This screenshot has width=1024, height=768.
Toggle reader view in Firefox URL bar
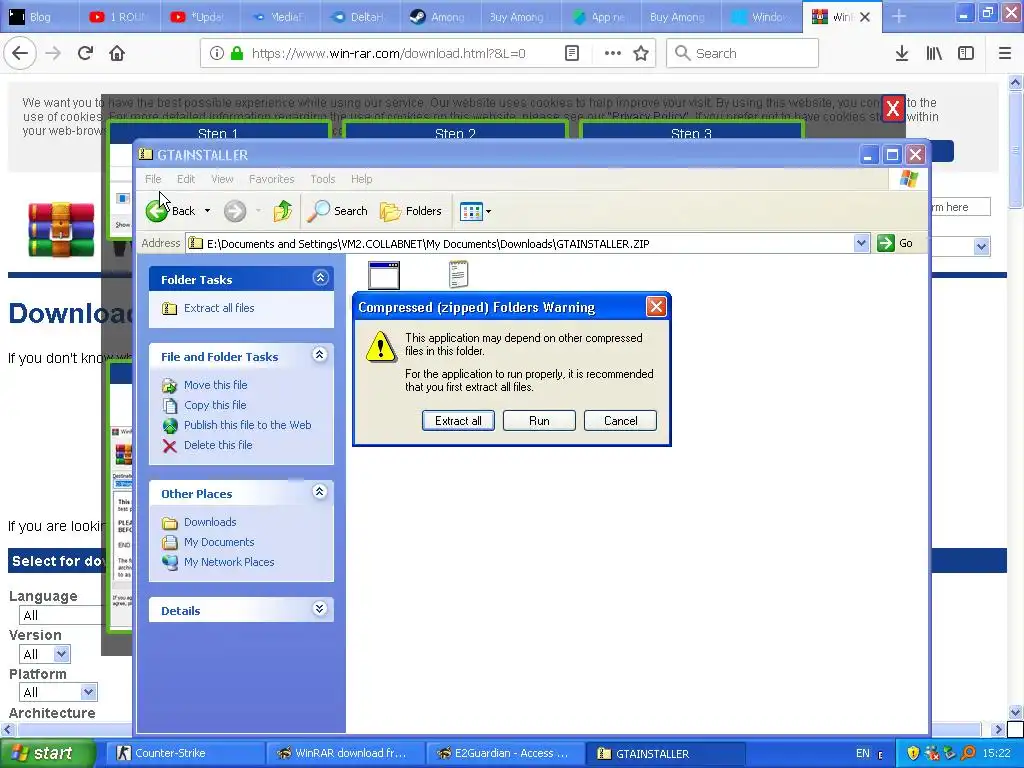(x=571, y=54)
